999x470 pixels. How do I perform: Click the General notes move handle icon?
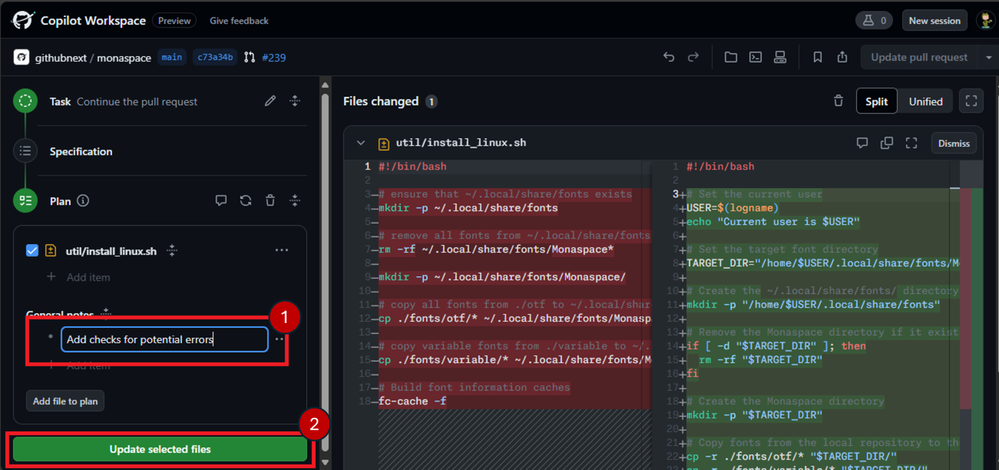point(106,313)
